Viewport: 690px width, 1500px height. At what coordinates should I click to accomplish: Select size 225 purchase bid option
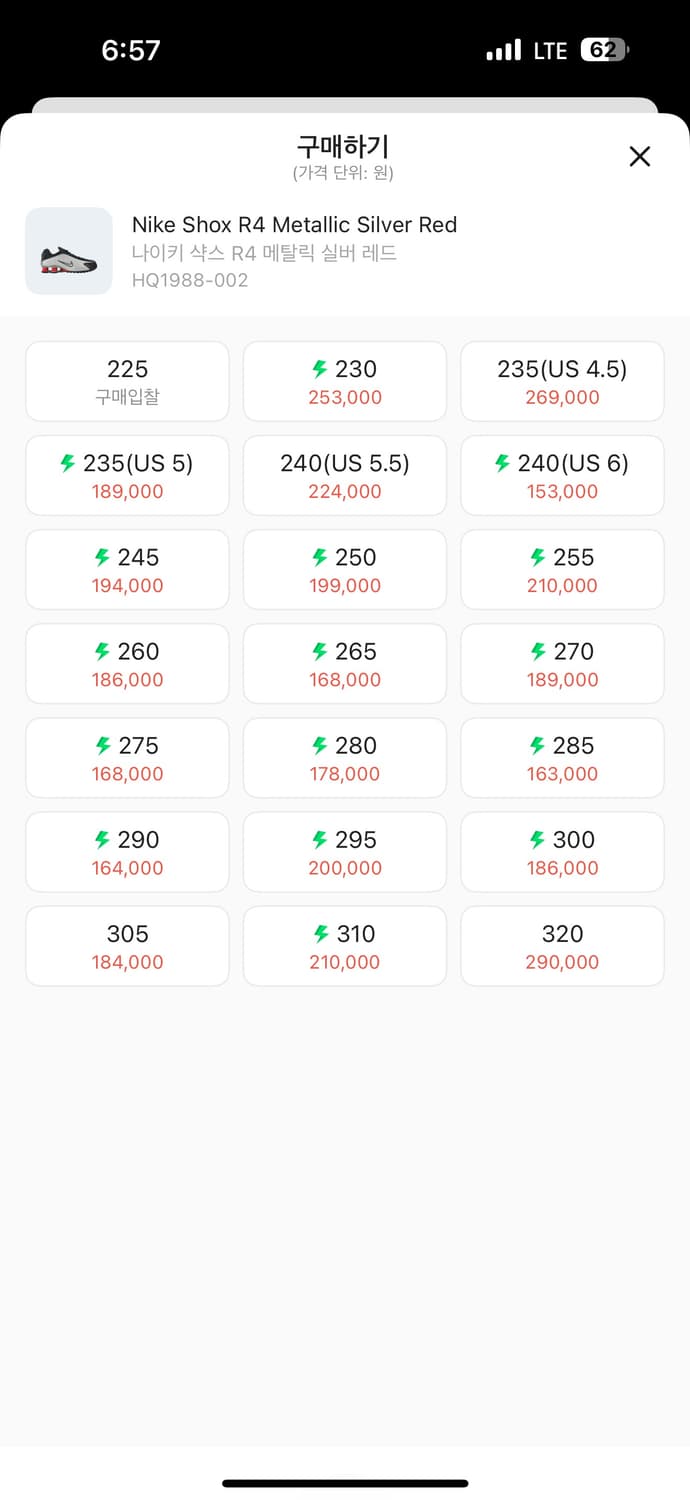tap(127, 381)
